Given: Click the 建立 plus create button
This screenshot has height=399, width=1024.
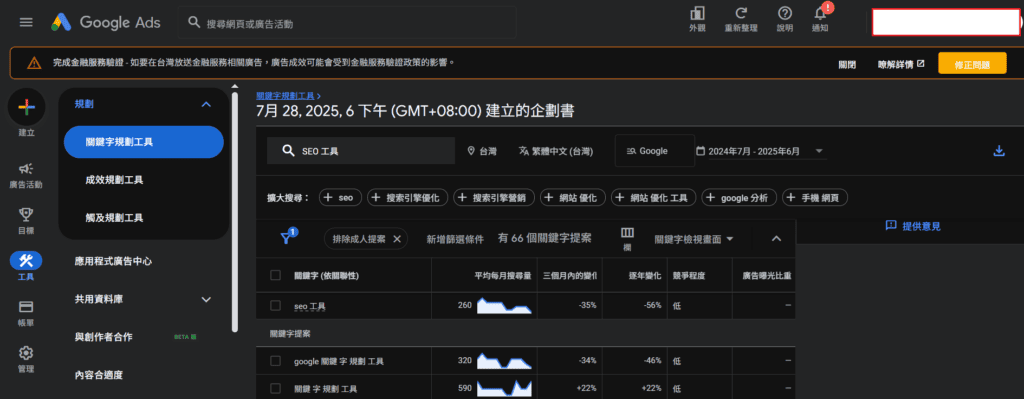Looking at the screenshot, I should 26,106.
